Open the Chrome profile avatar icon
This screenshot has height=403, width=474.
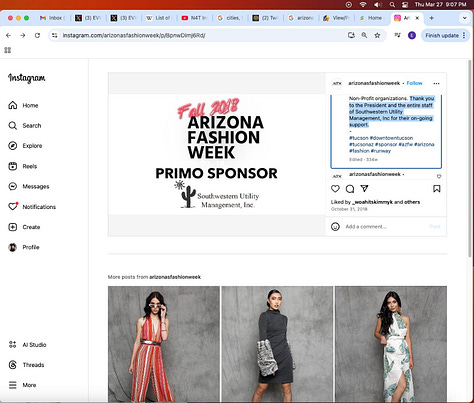point(412,35)
